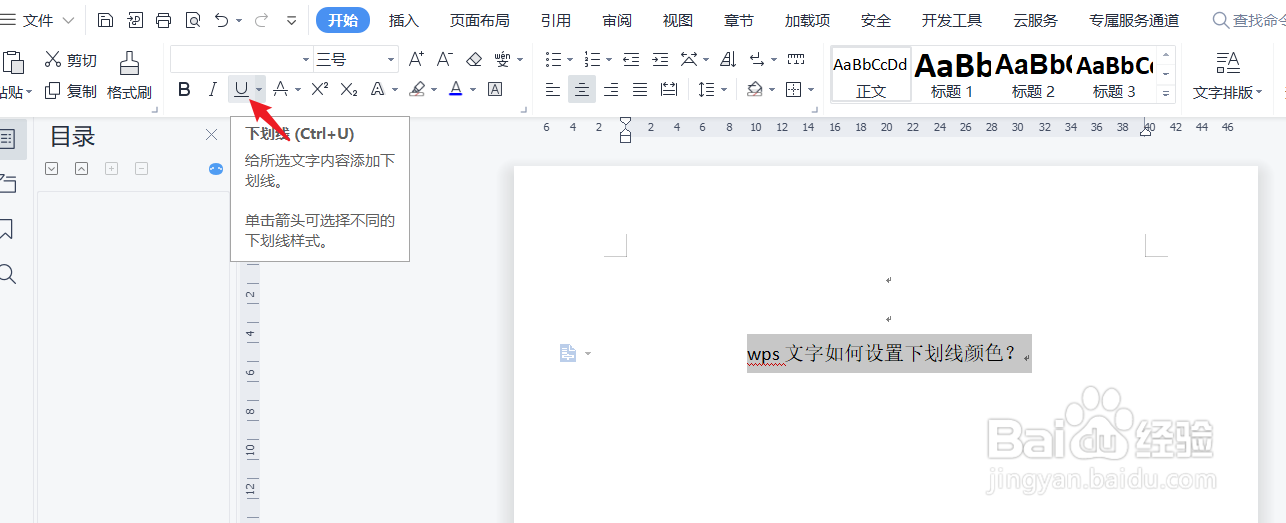The width and height of the screenshot is (1286, 523).
Task: Switch to the 审阅 (Review) tab
Action: [x=617, y=20]
